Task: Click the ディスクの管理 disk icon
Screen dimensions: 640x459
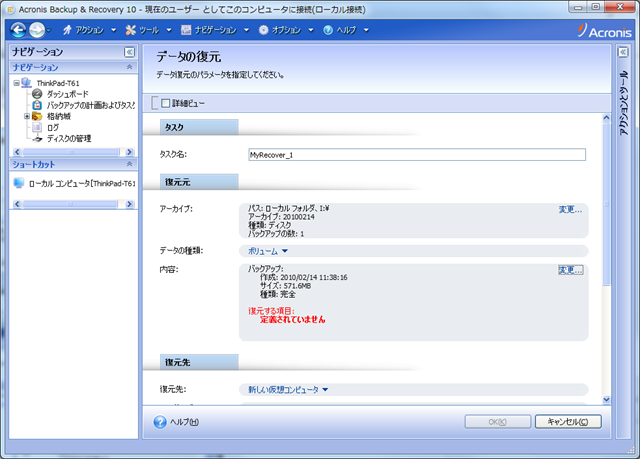Action: click(37, 139)
